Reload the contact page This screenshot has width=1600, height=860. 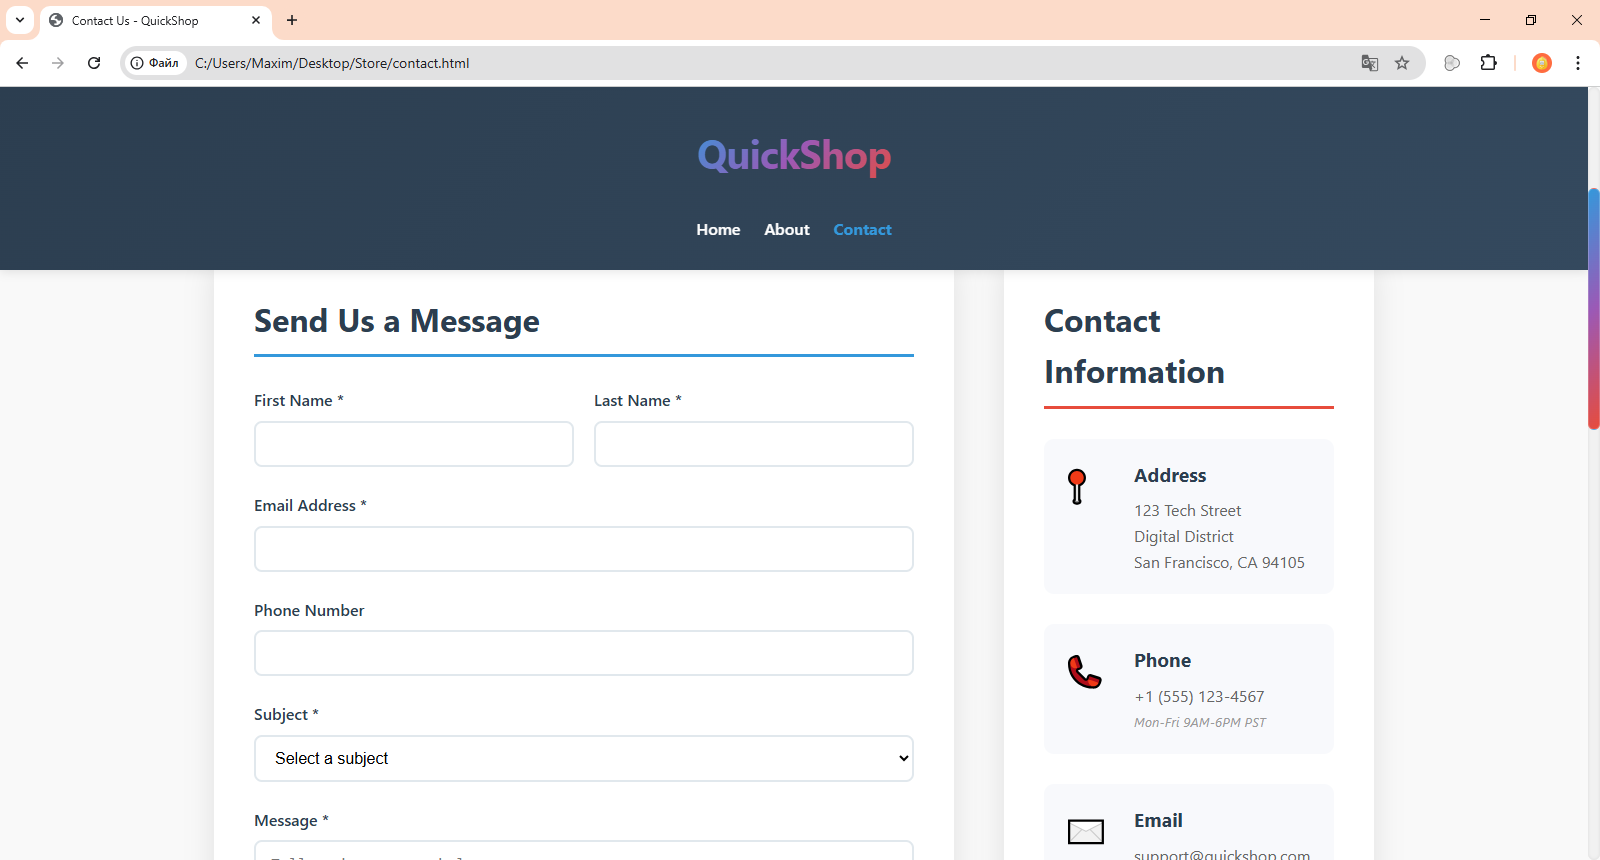(94, 63)
